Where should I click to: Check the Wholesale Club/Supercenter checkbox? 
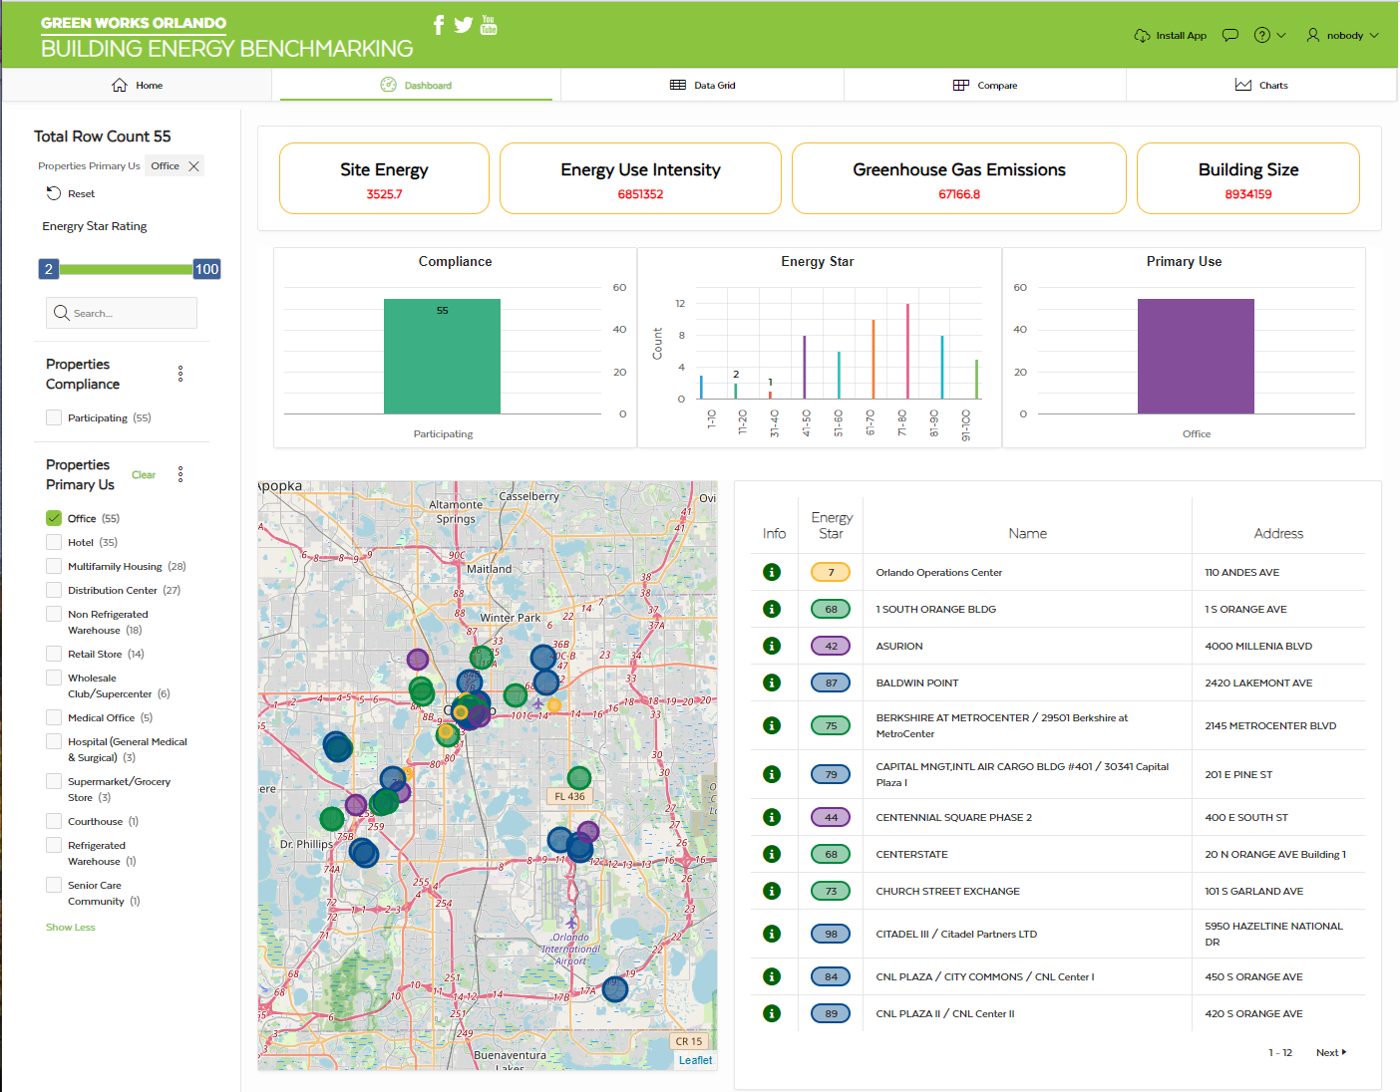[x=54, y=678]
